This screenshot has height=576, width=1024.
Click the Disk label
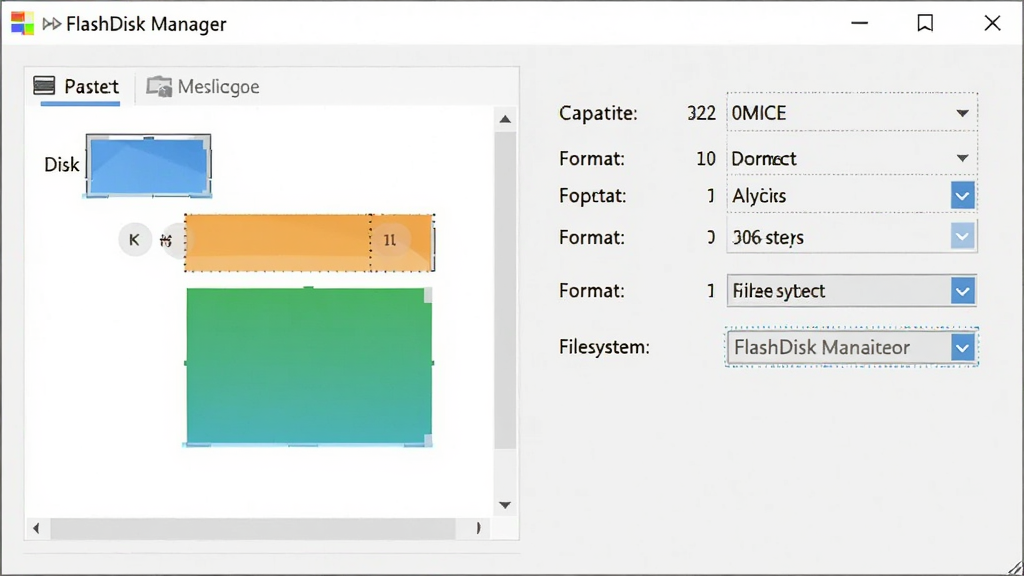coord(61,165)
